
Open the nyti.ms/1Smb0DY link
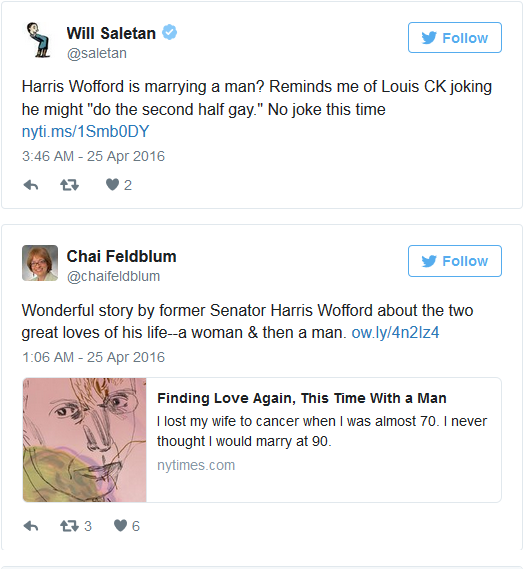pyautogui.click(x=86, y=132)
